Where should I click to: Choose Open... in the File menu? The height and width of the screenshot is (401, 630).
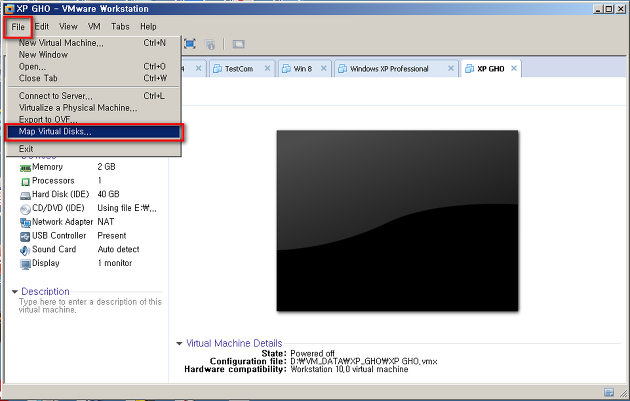click(94, 66)
